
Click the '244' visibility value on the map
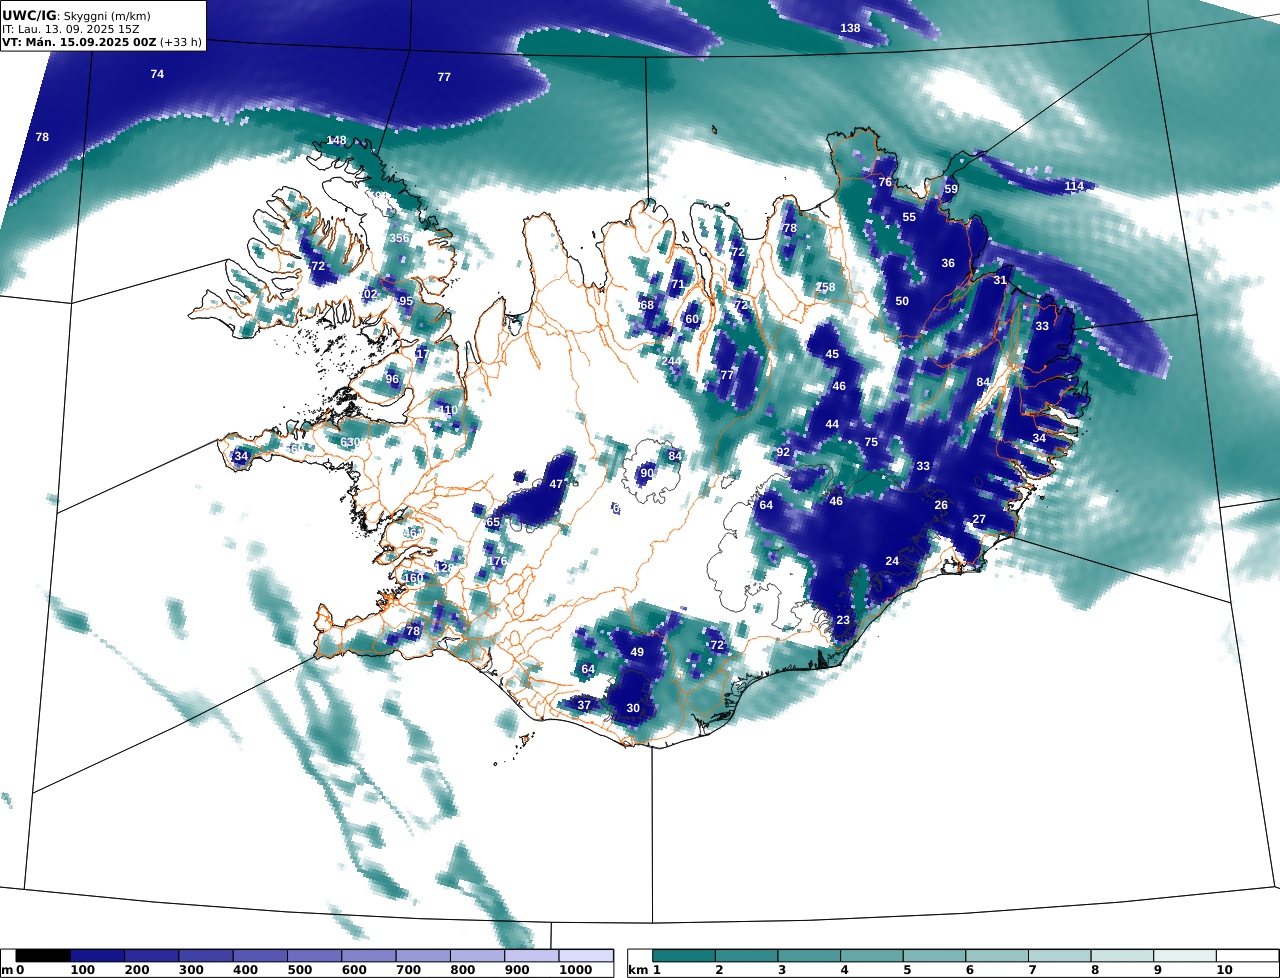[671, 361]
